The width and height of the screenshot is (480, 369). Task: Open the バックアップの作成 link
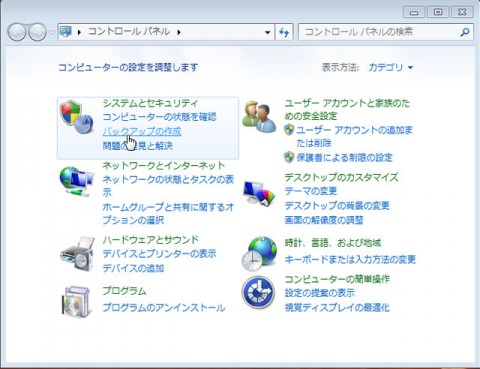[142, 131]
